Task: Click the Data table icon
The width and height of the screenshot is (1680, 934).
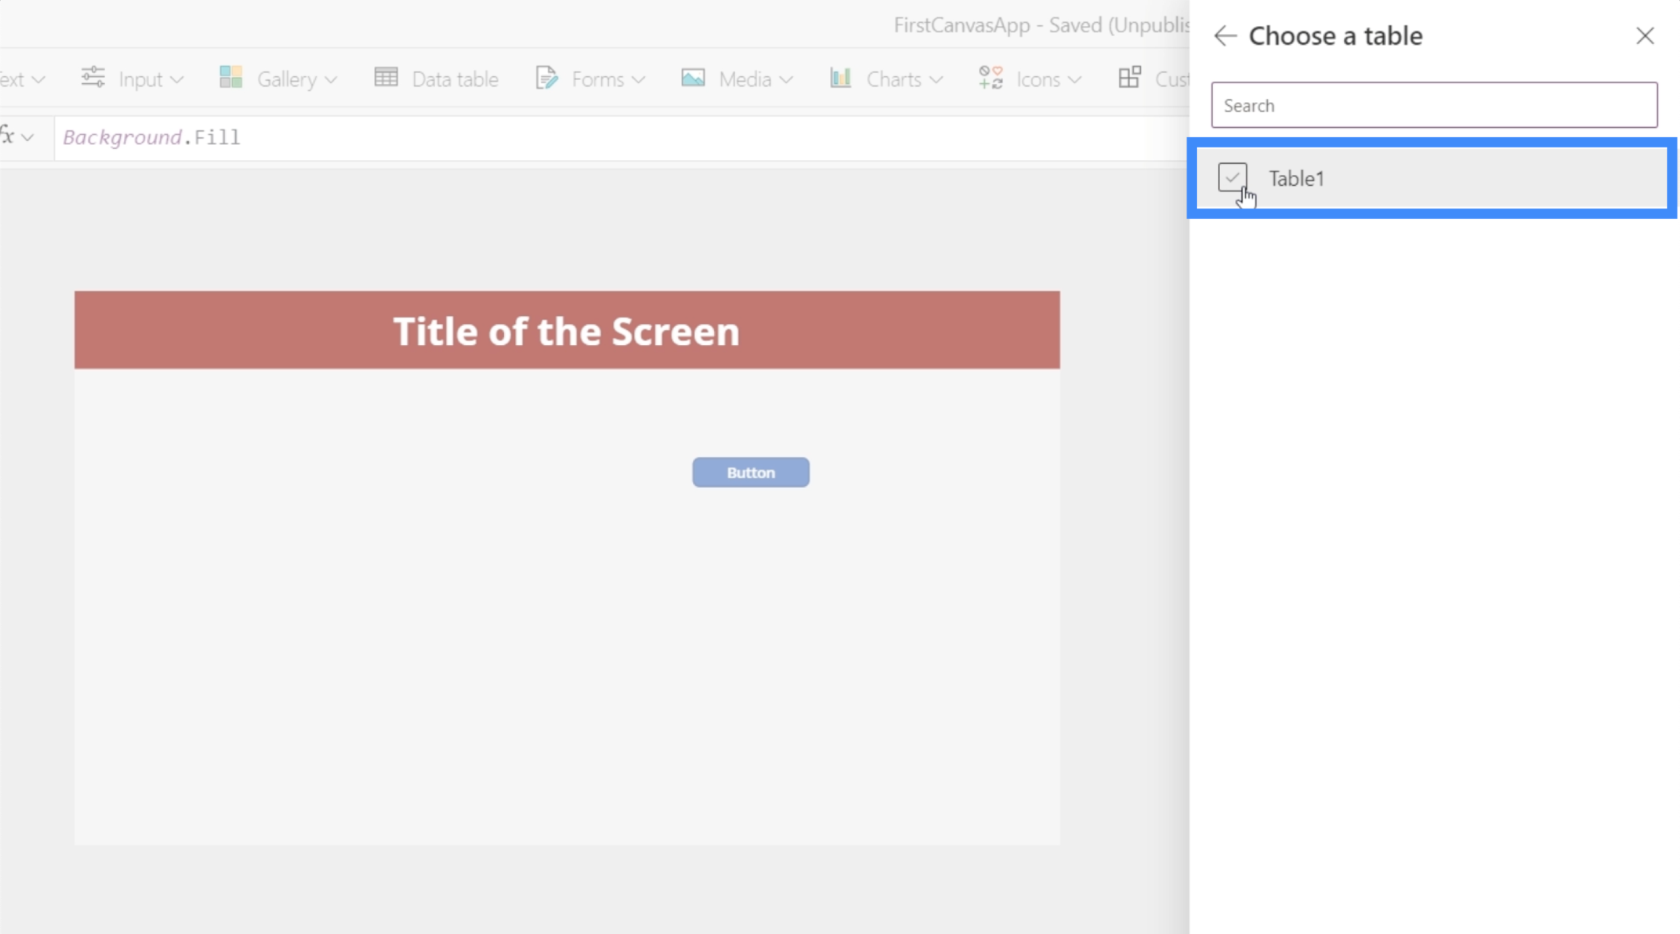Action: (386, 77)
